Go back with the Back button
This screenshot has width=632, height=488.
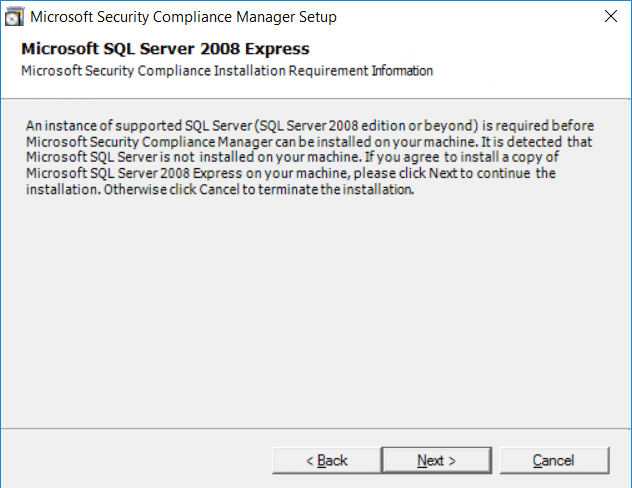[326, 460]
